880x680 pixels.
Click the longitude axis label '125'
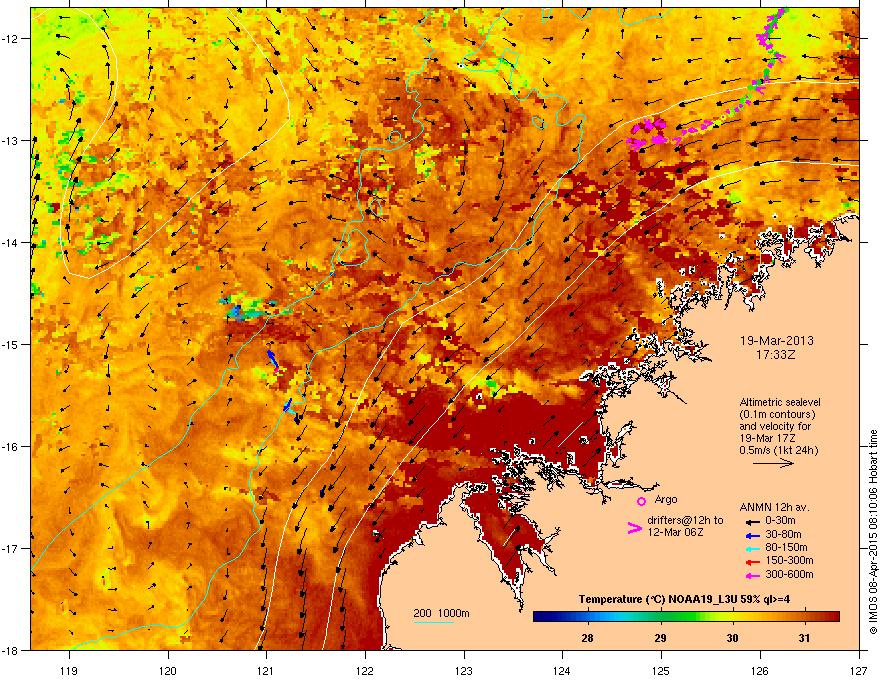click(661, 671)
